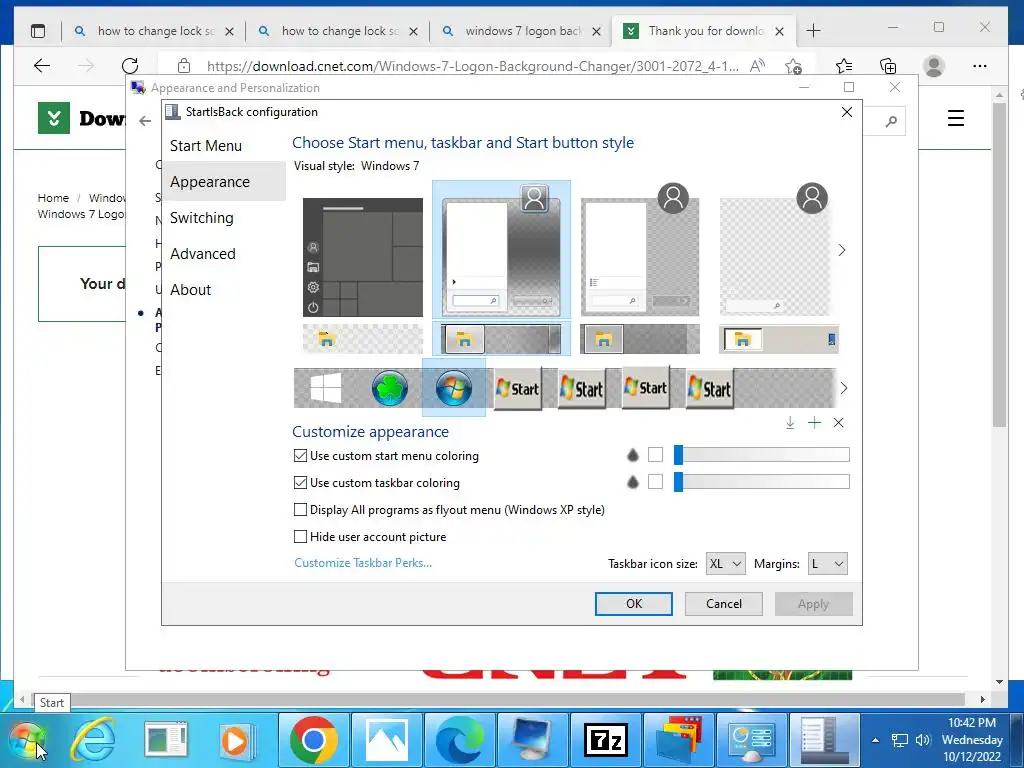
Task: Open the Switching settings section
Action: coord(202,217)
